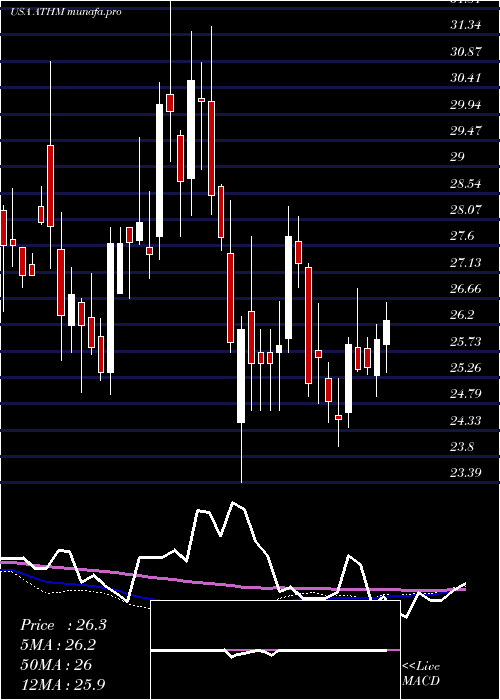
Task: Click inside the MACD inset box
Action: click(275, 650)
